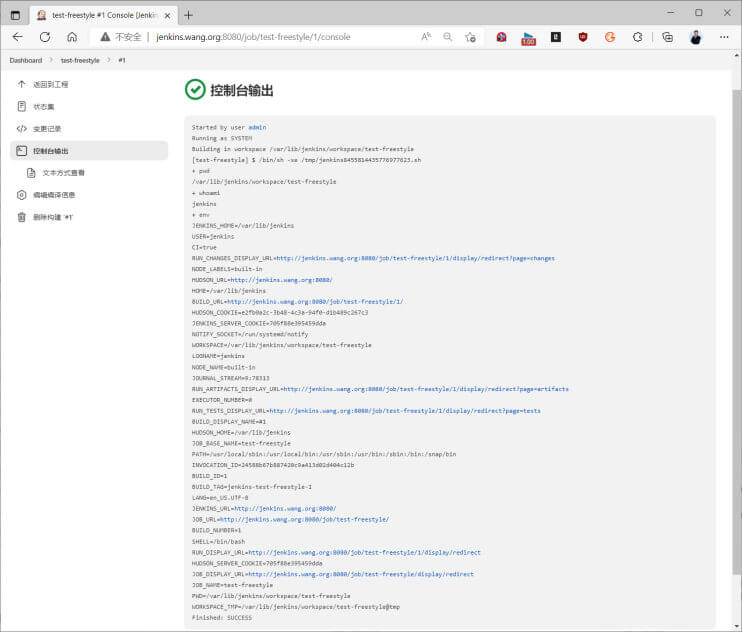Go back to previous page in browser

pyautogui.click(x=18, y=37)
